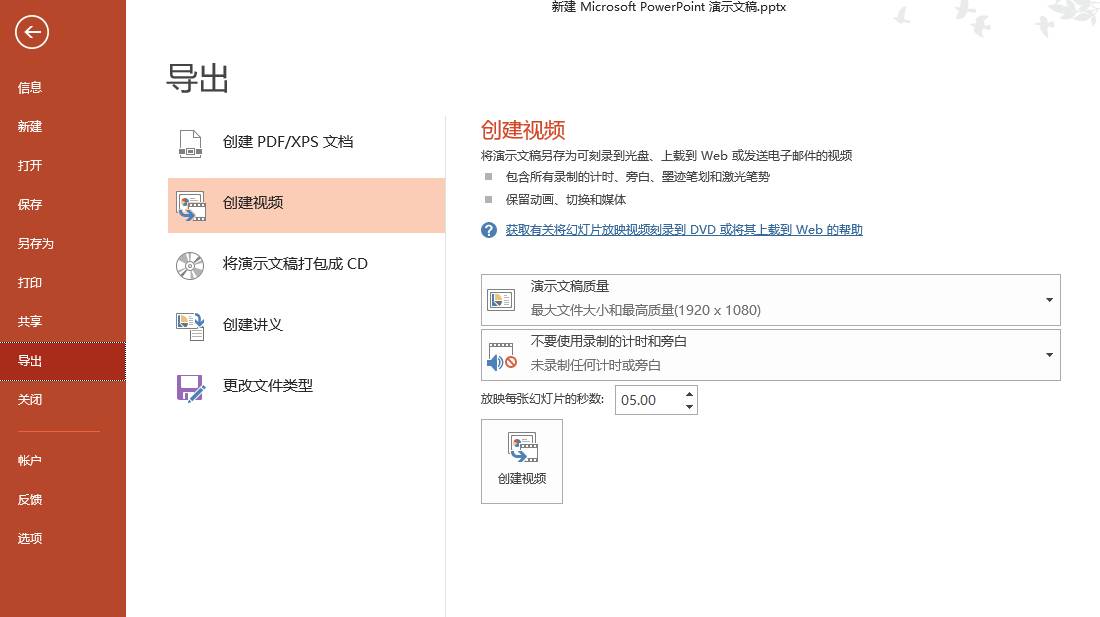This screenshot has height=617, width=1100.
Task: Click the 创建讲义 icon
Action: (189, 324)
